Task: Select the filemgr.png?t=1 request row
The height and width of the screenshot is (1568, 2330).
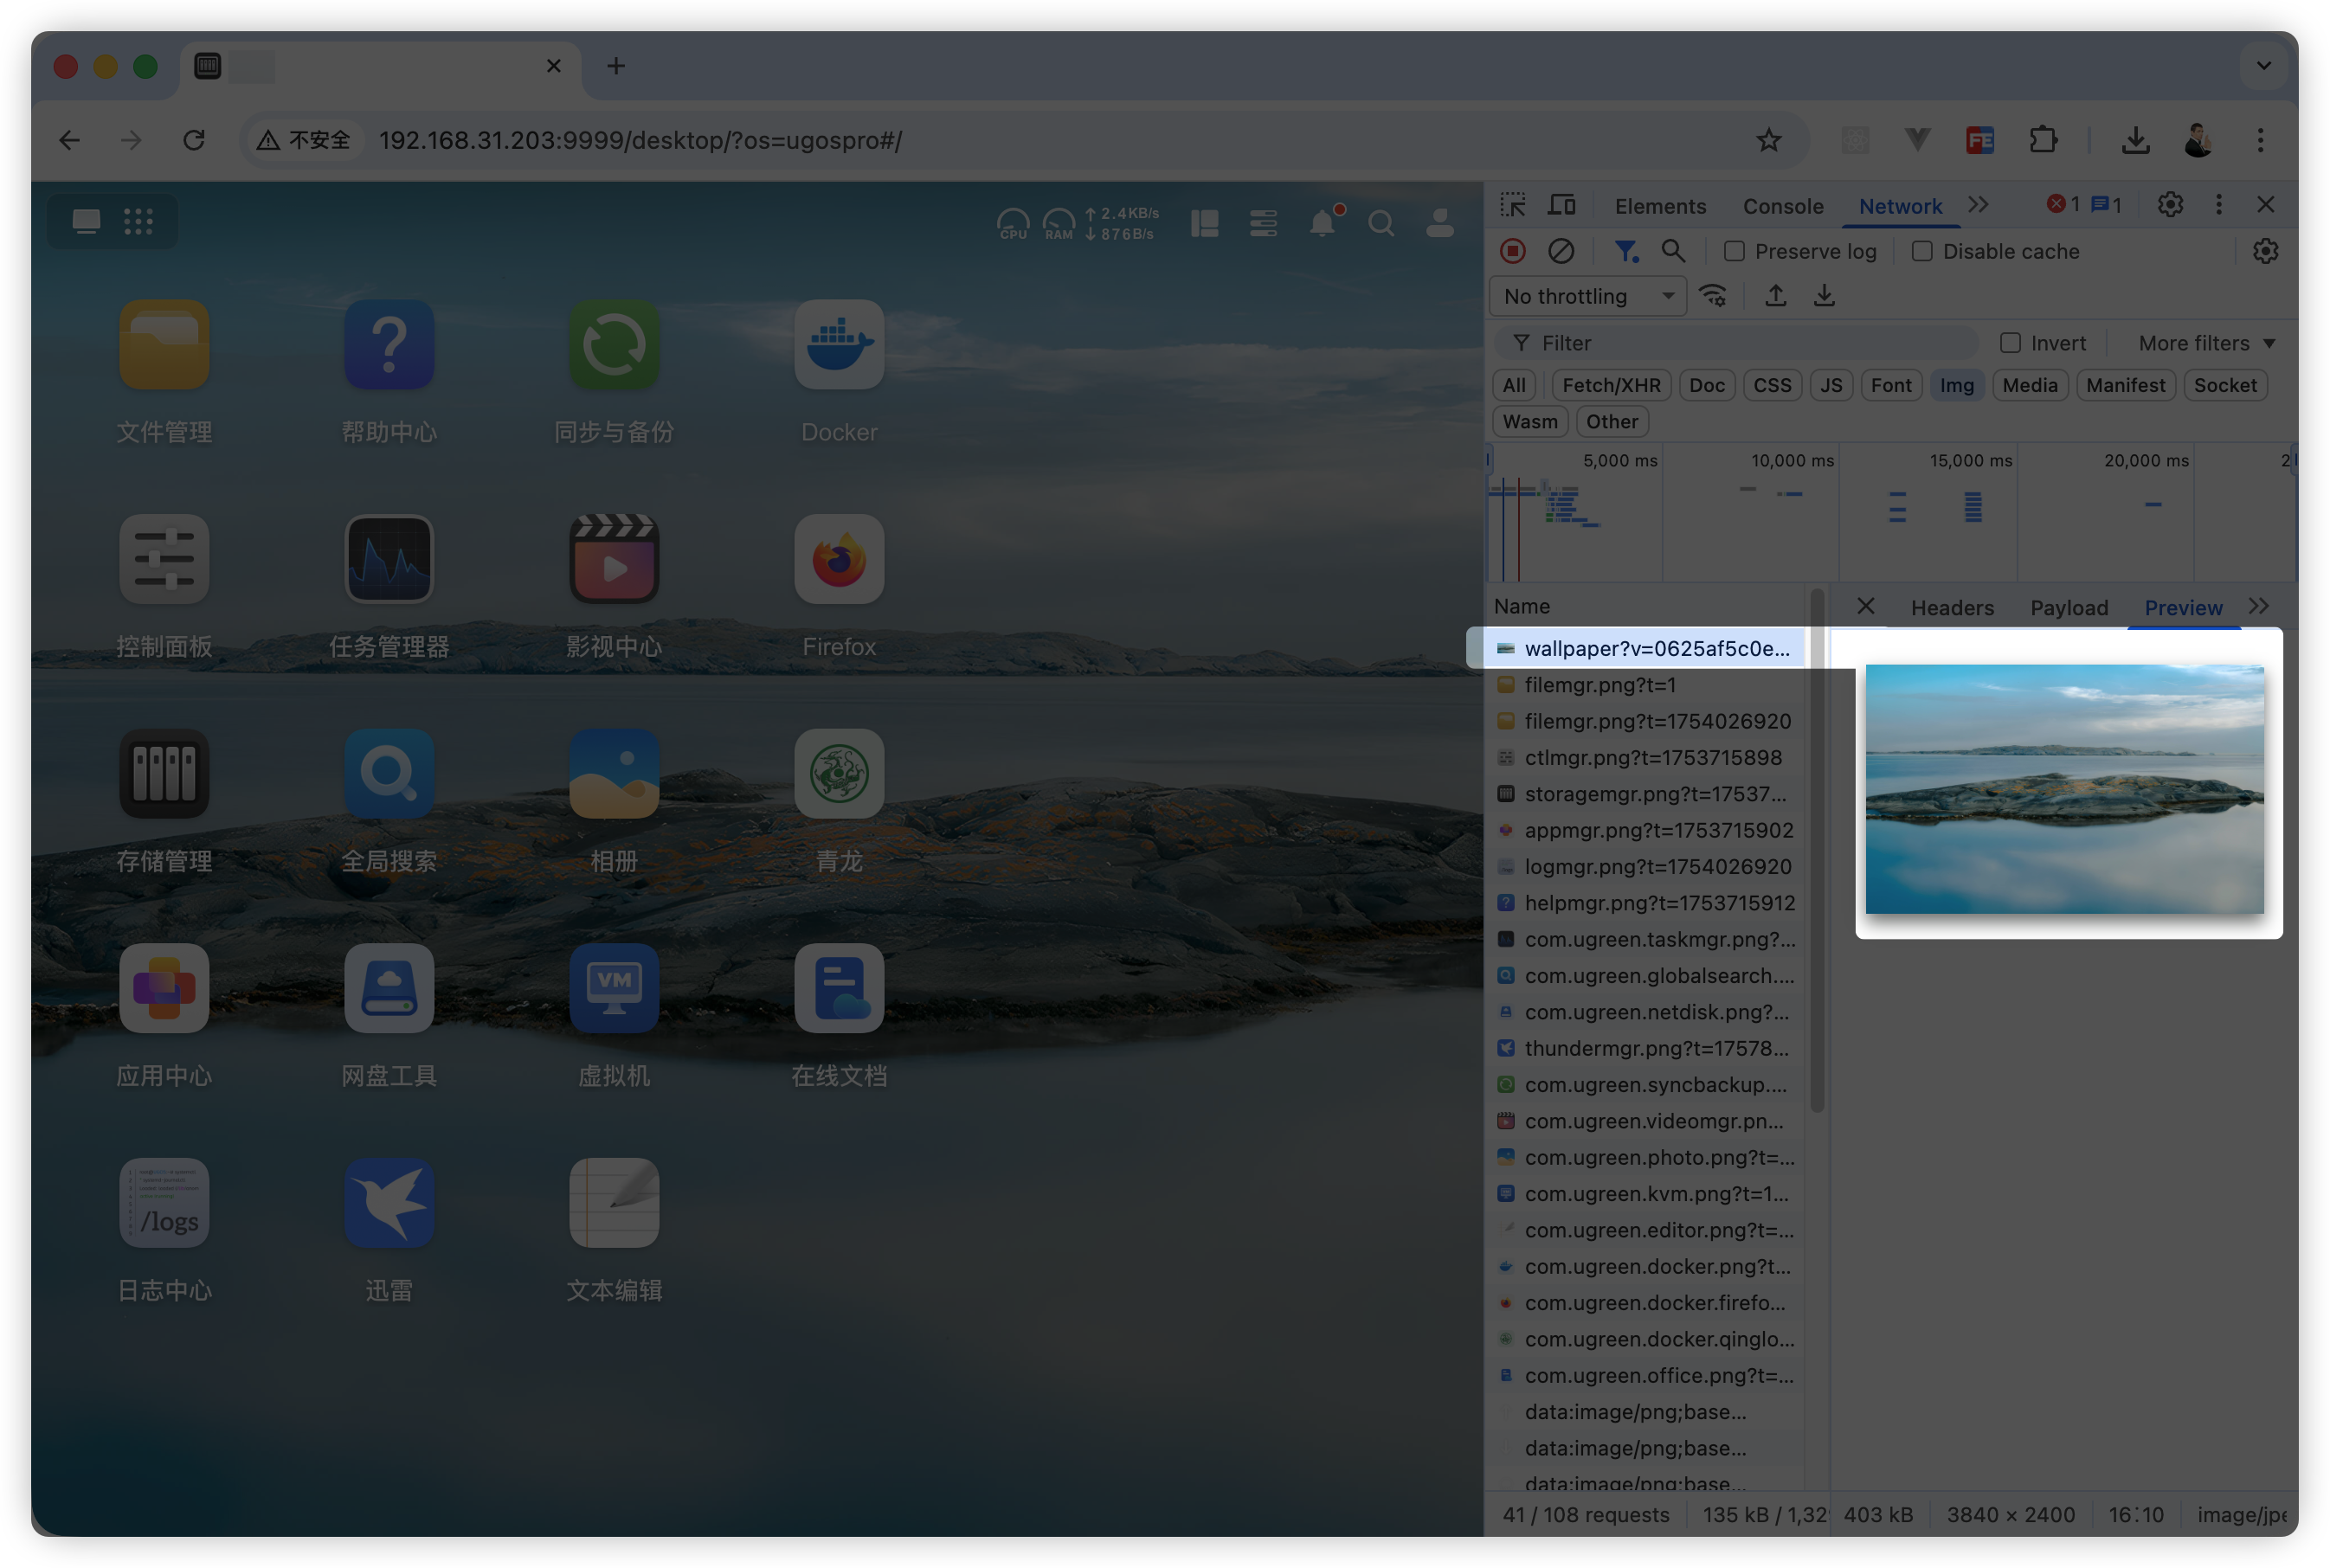Action: 1599,685
